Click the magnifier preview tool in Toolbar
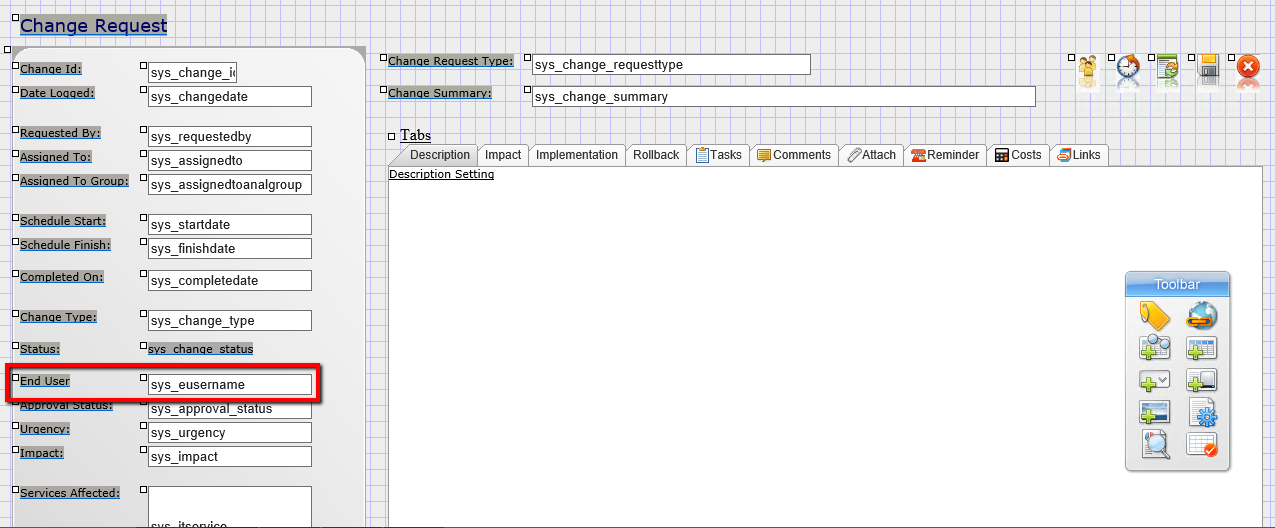 1155,444
